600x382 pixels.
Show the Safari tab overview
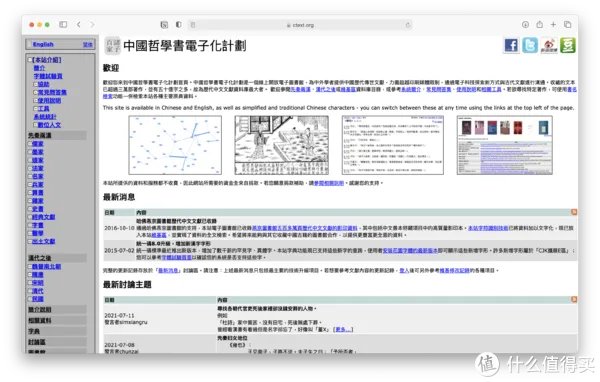point(567,24)
